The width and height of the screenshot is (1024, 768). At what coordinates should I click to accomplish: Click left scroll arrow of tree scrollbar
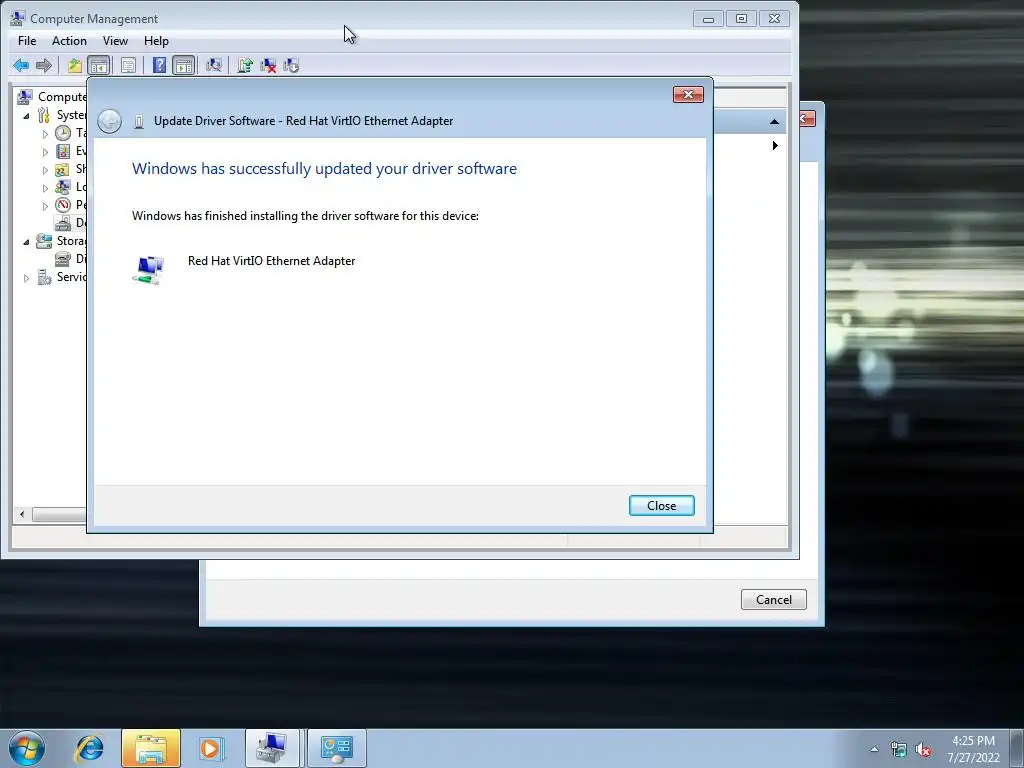22,515
